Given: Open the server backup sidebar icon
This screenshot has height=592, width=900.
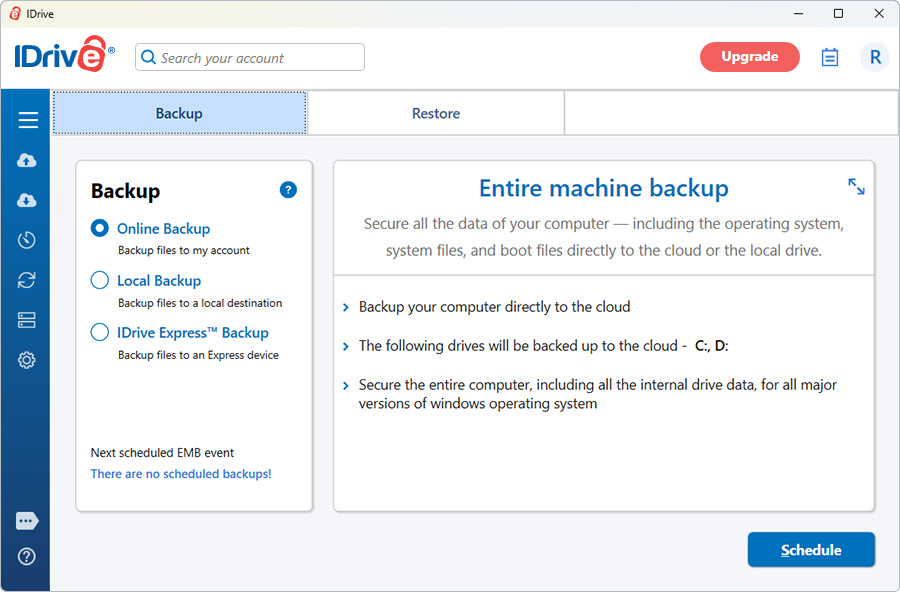Looking at the screenshot, I should pyautogui.click(x=26, y=320).
